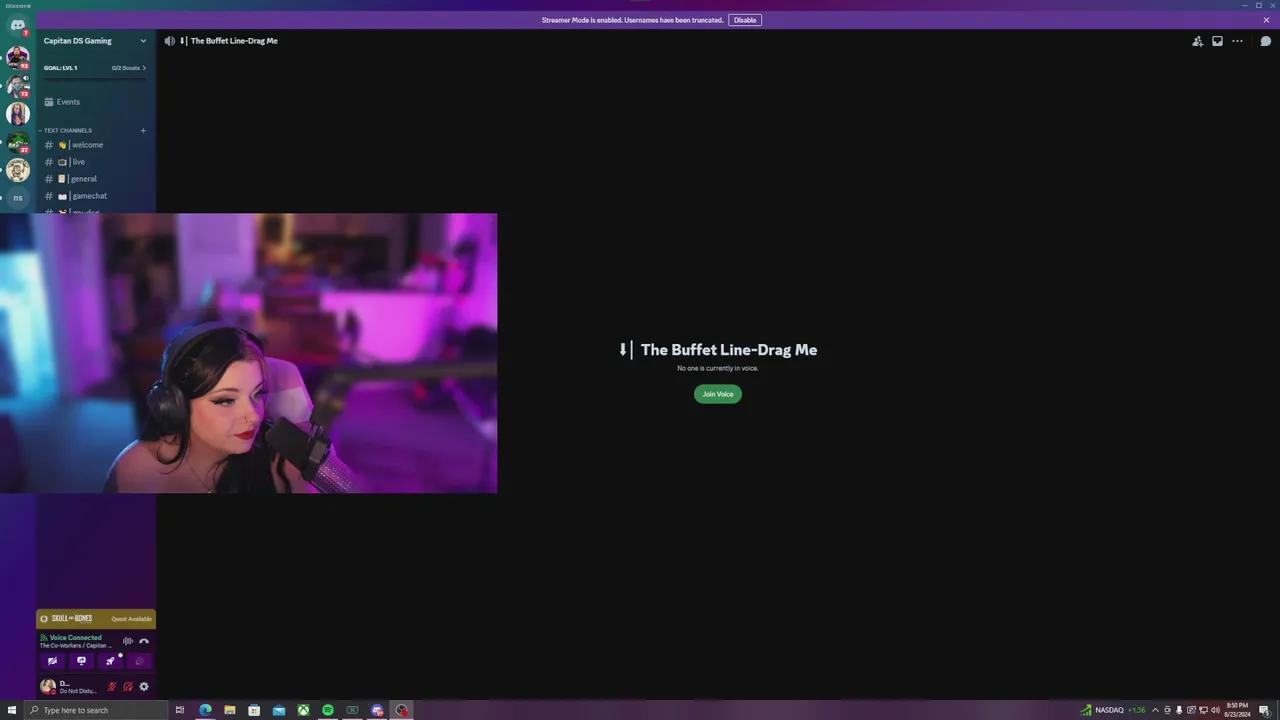The width and height of the screenshot is (1280, 720).
Task: Open Discord home direct messages icon
Action: point(18,25)
